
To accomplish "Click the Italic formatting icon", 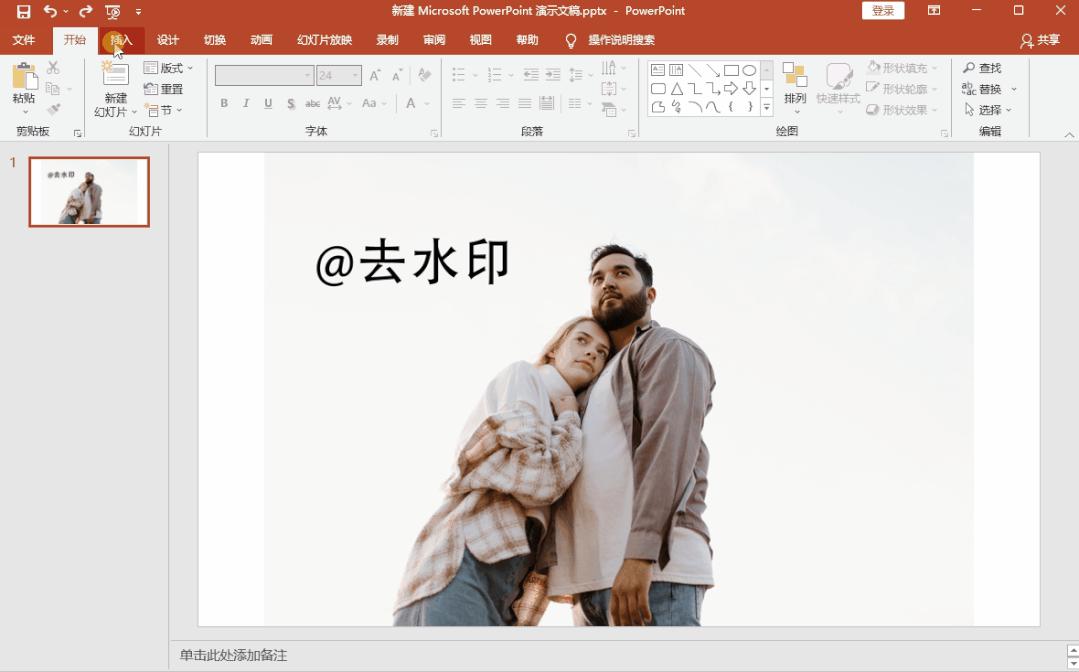I will [246, 103].
